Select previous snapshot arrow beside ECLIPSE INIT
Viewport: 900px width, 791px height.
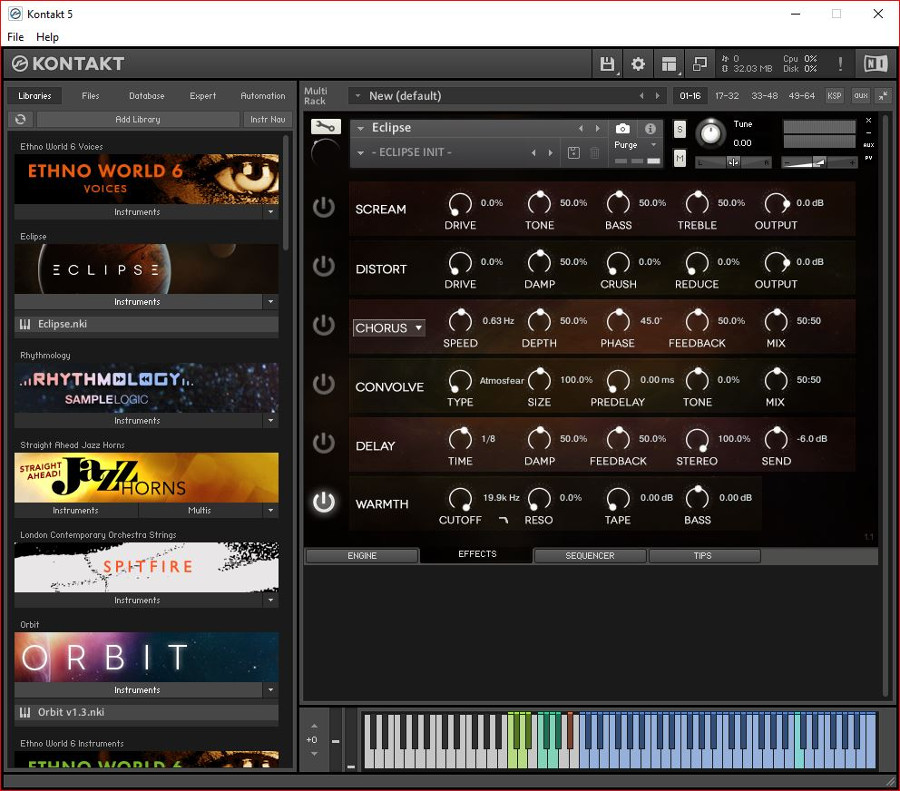coord(534,153)
